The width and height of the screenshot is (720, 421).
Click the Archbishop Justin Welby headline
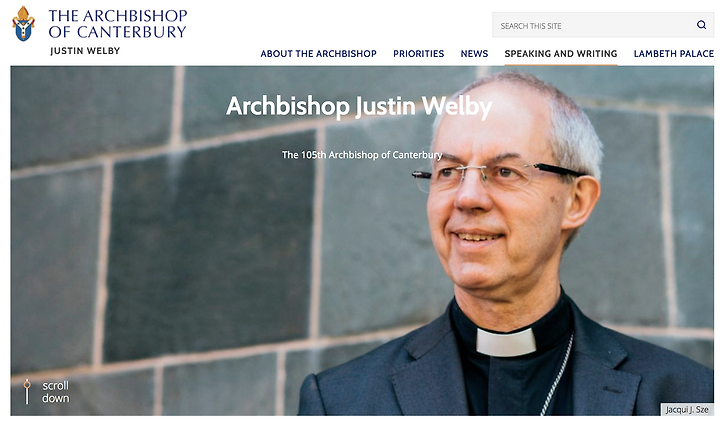point(359,107)
